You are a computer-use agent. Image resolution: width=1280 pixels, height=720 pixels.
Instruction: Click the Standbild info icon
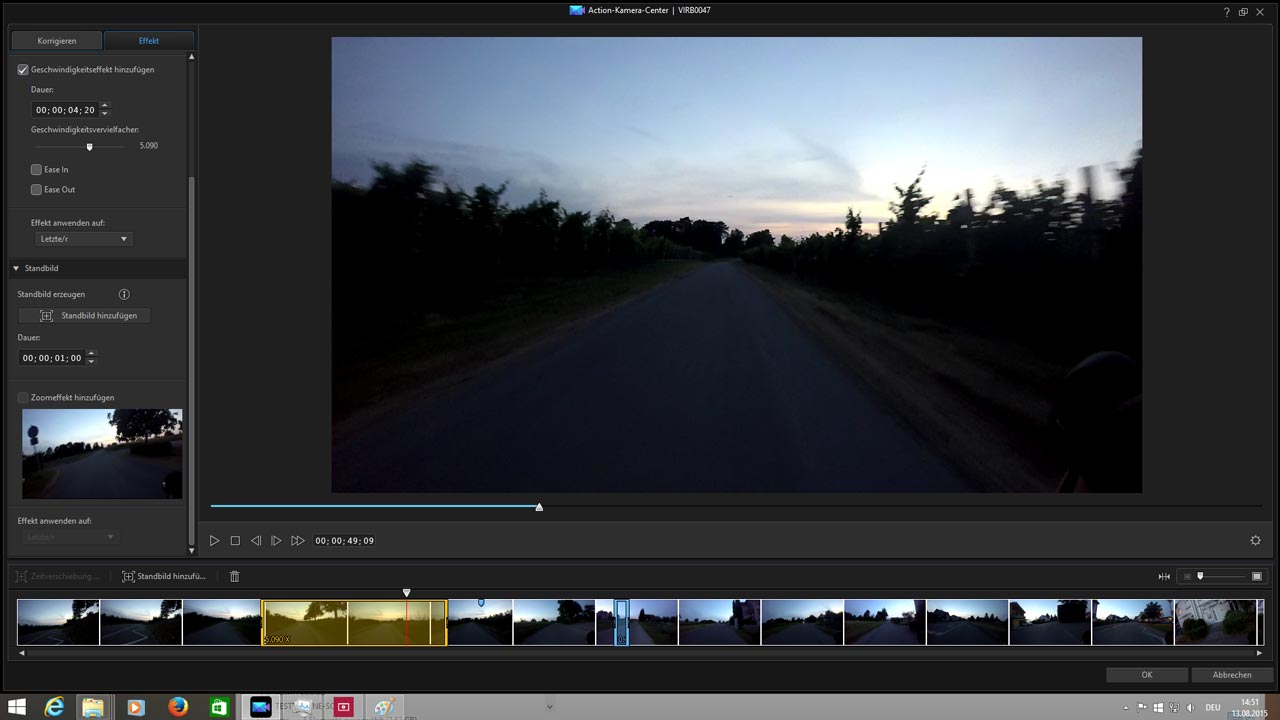124,295
